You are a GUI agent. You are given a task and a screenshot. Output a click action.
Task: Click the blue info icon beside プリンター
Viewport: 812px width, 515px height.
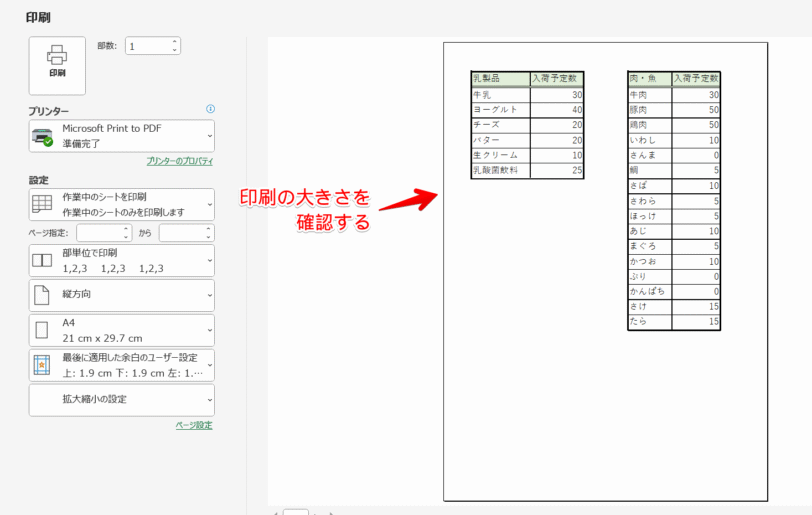210,109
